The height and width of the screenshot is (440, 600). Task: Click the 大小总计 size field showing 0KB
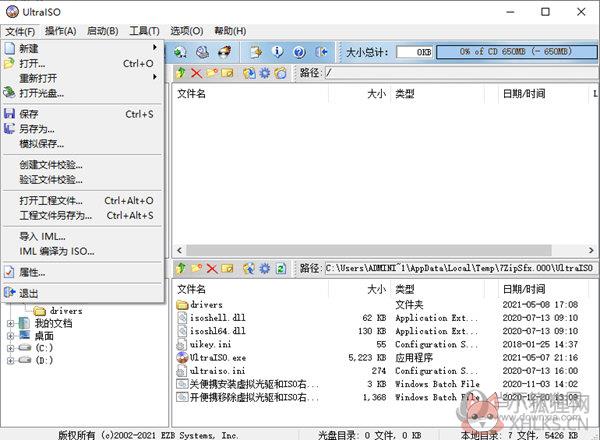[415, 52]
